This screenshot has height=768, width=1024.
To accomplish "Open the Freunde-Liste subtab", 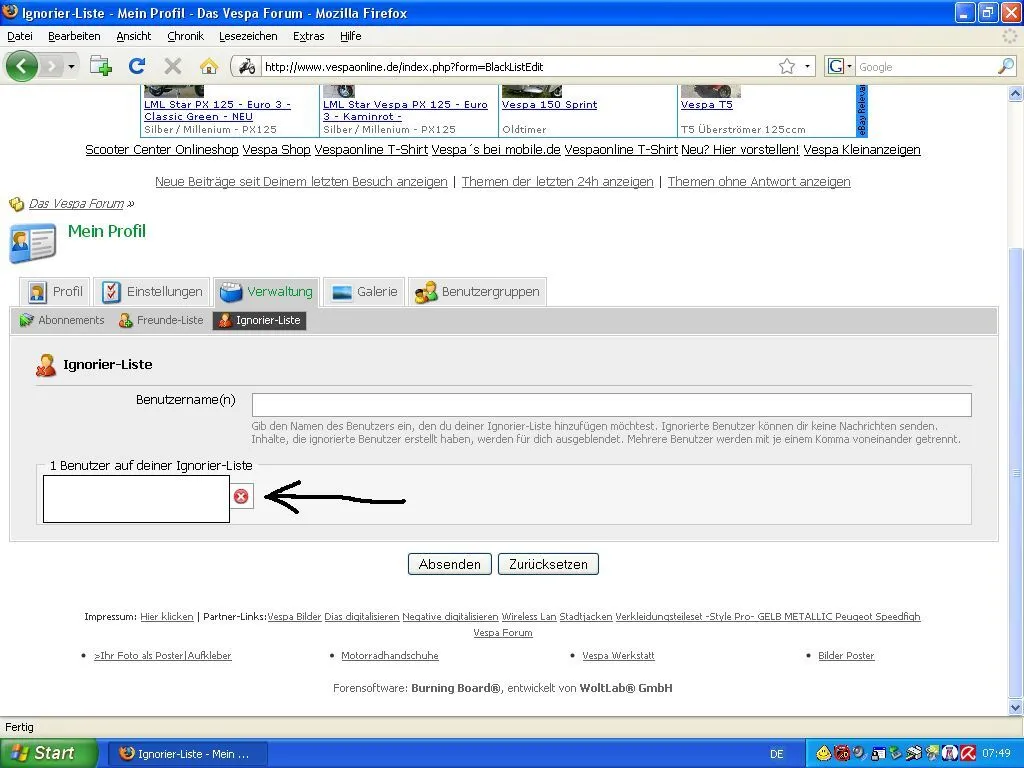I will click(161, 320).
